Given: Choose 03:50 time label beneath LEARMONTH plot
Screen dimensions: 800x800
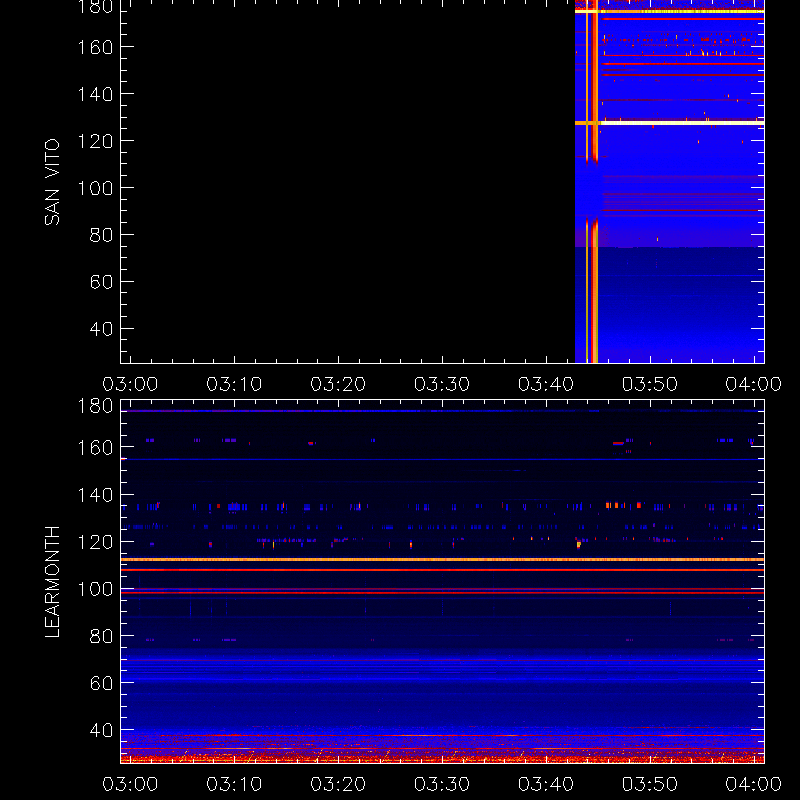Looking at the screenshot, I should coord(649,784).
